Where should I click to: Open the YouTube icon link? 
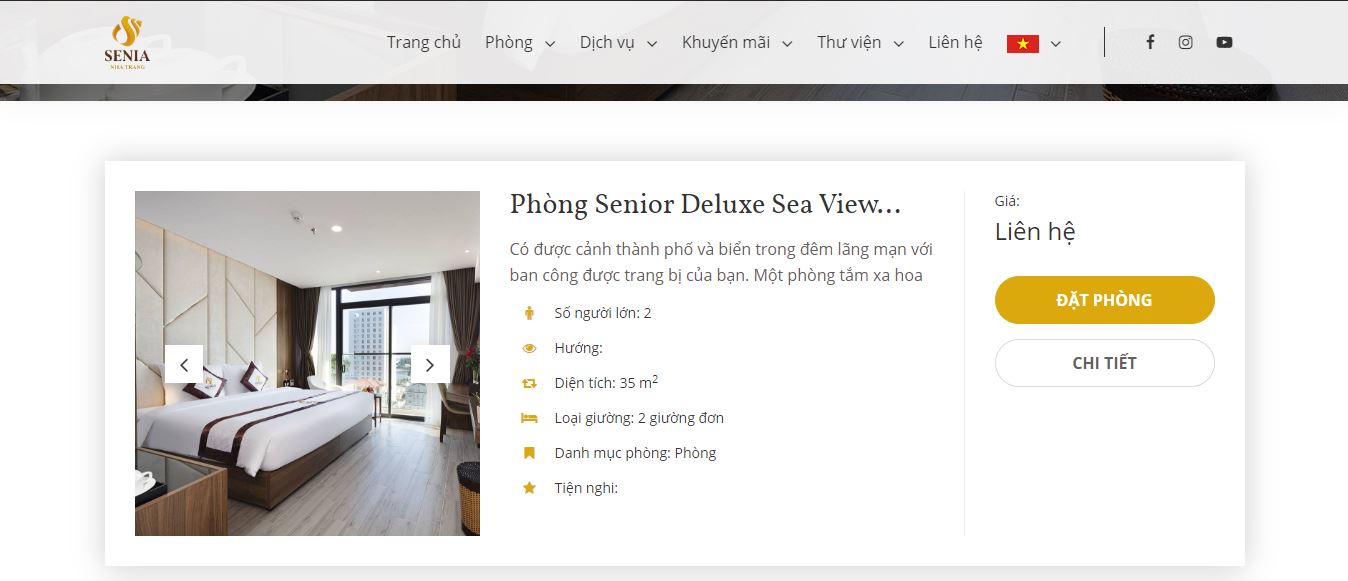pos(1224,42)
